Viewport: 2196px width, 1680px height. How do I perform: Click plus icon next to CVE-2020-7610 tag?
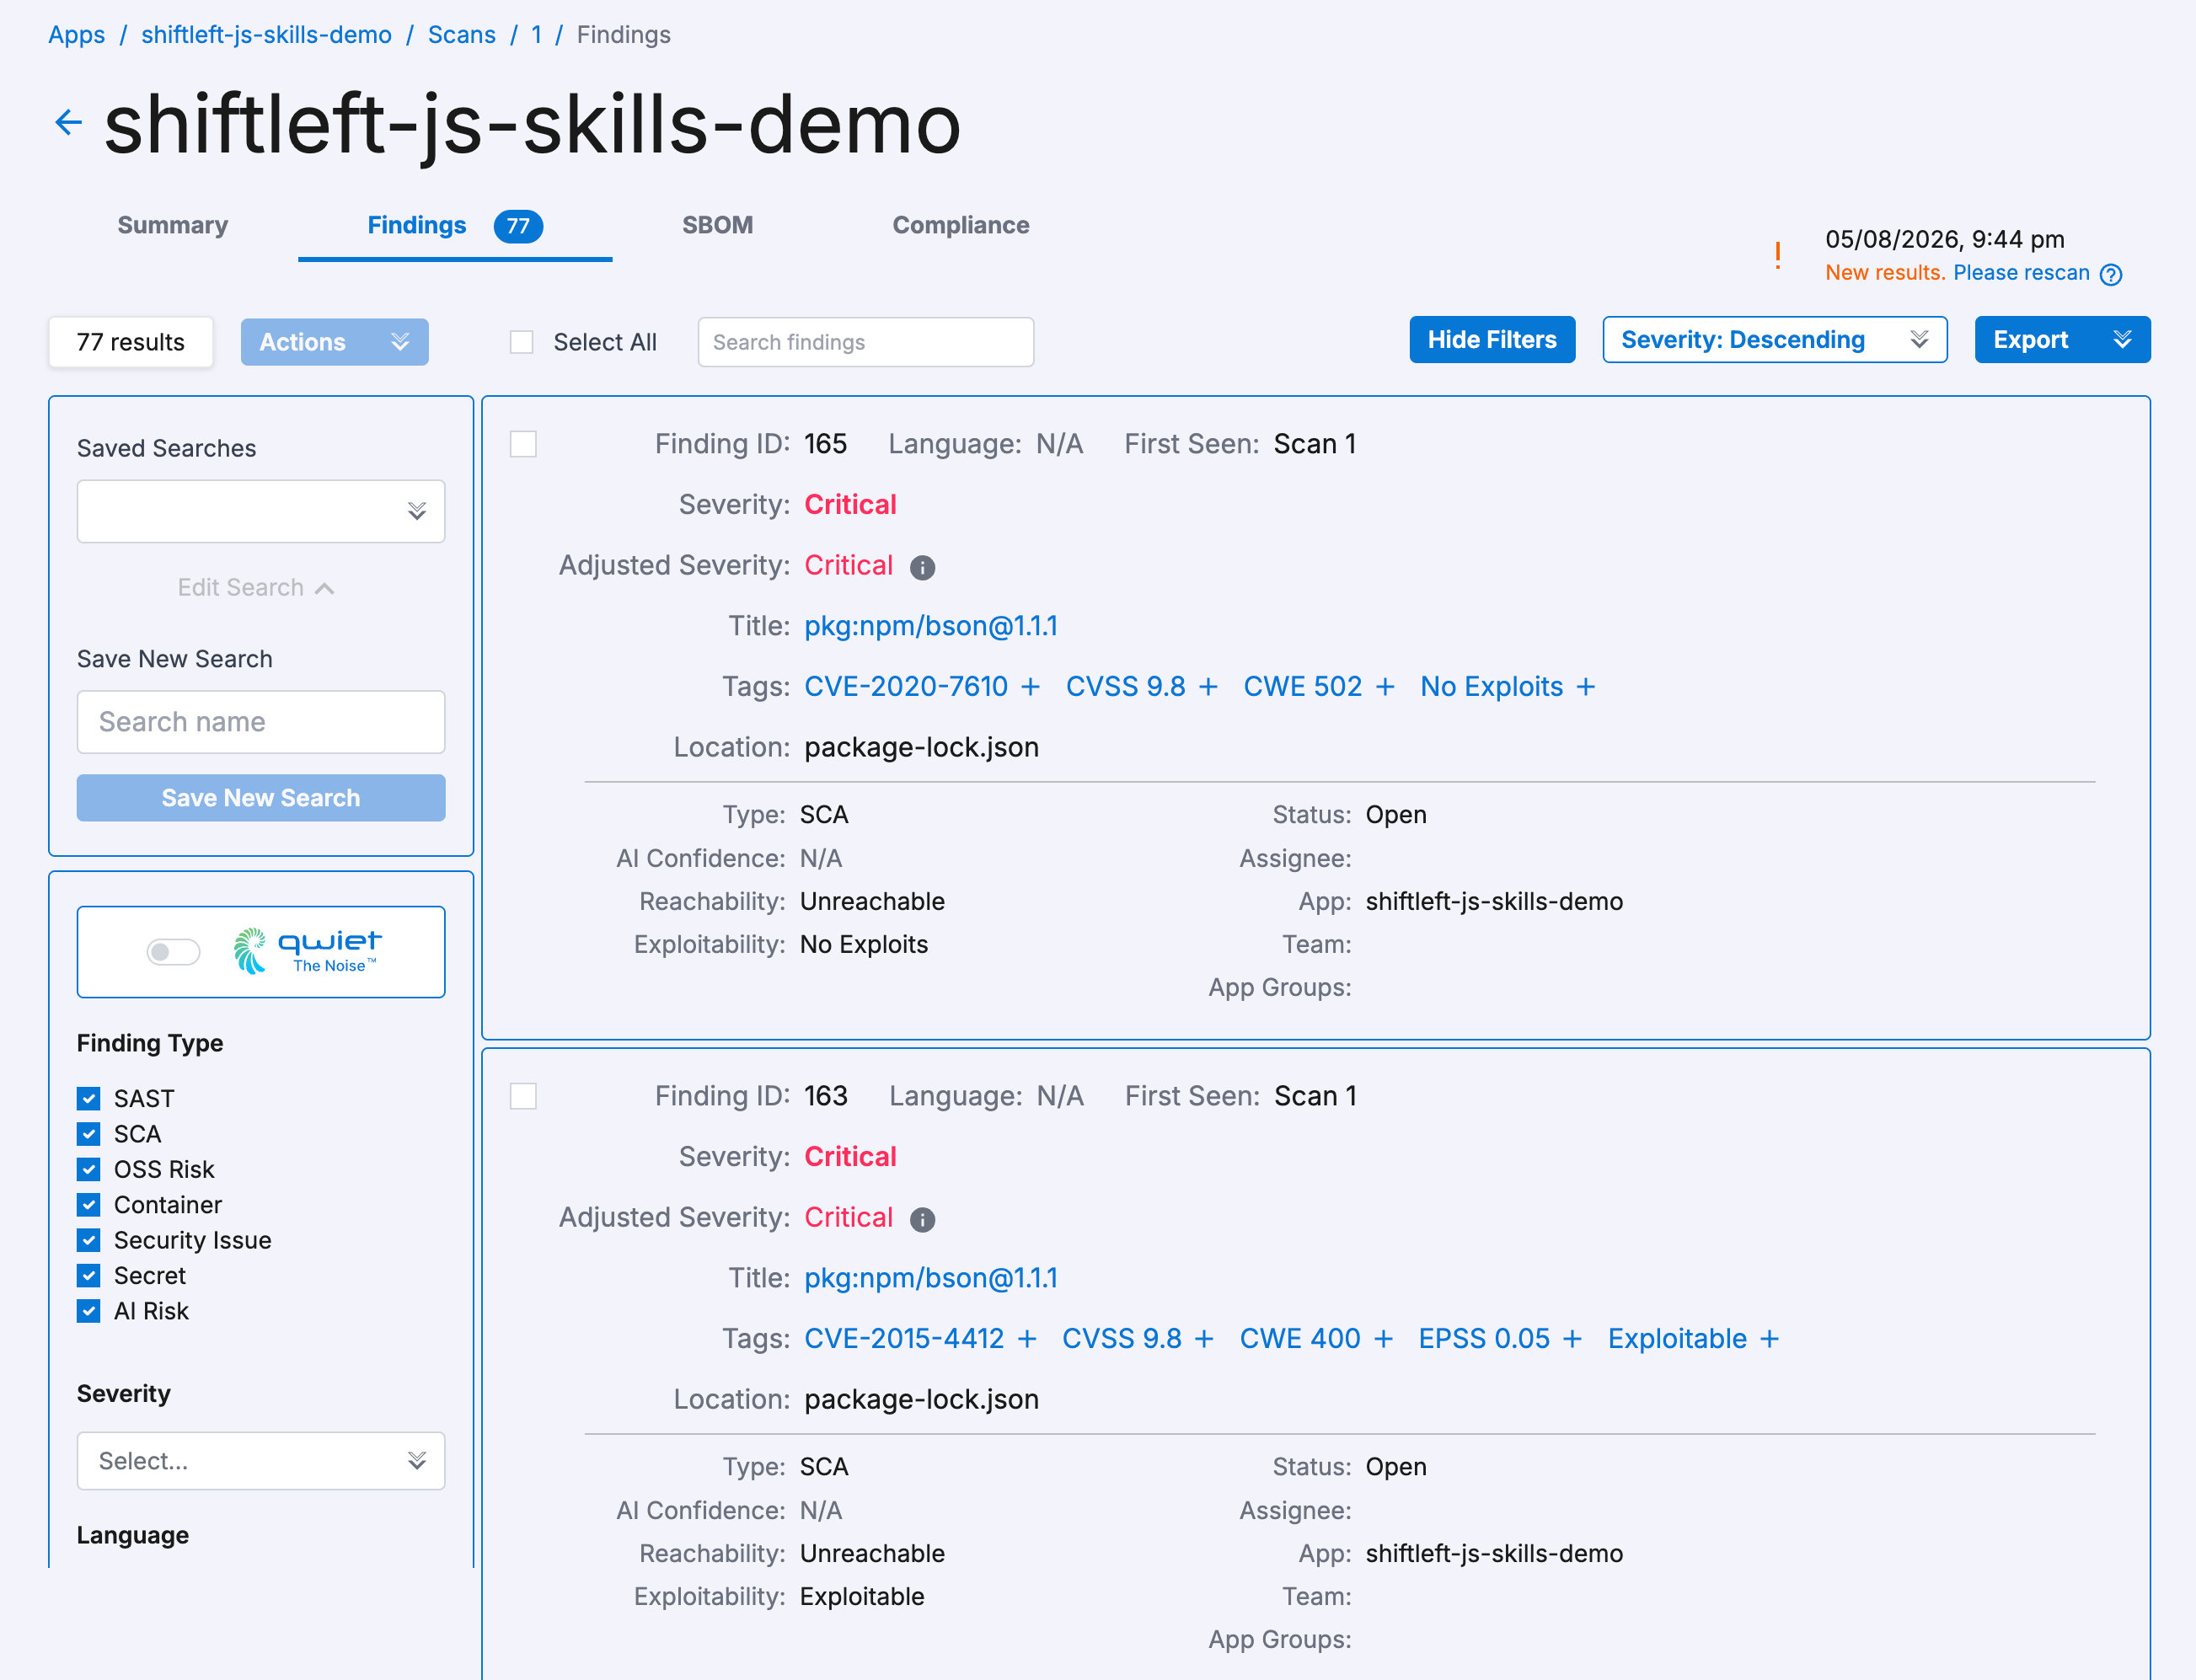coord(1031,687)
